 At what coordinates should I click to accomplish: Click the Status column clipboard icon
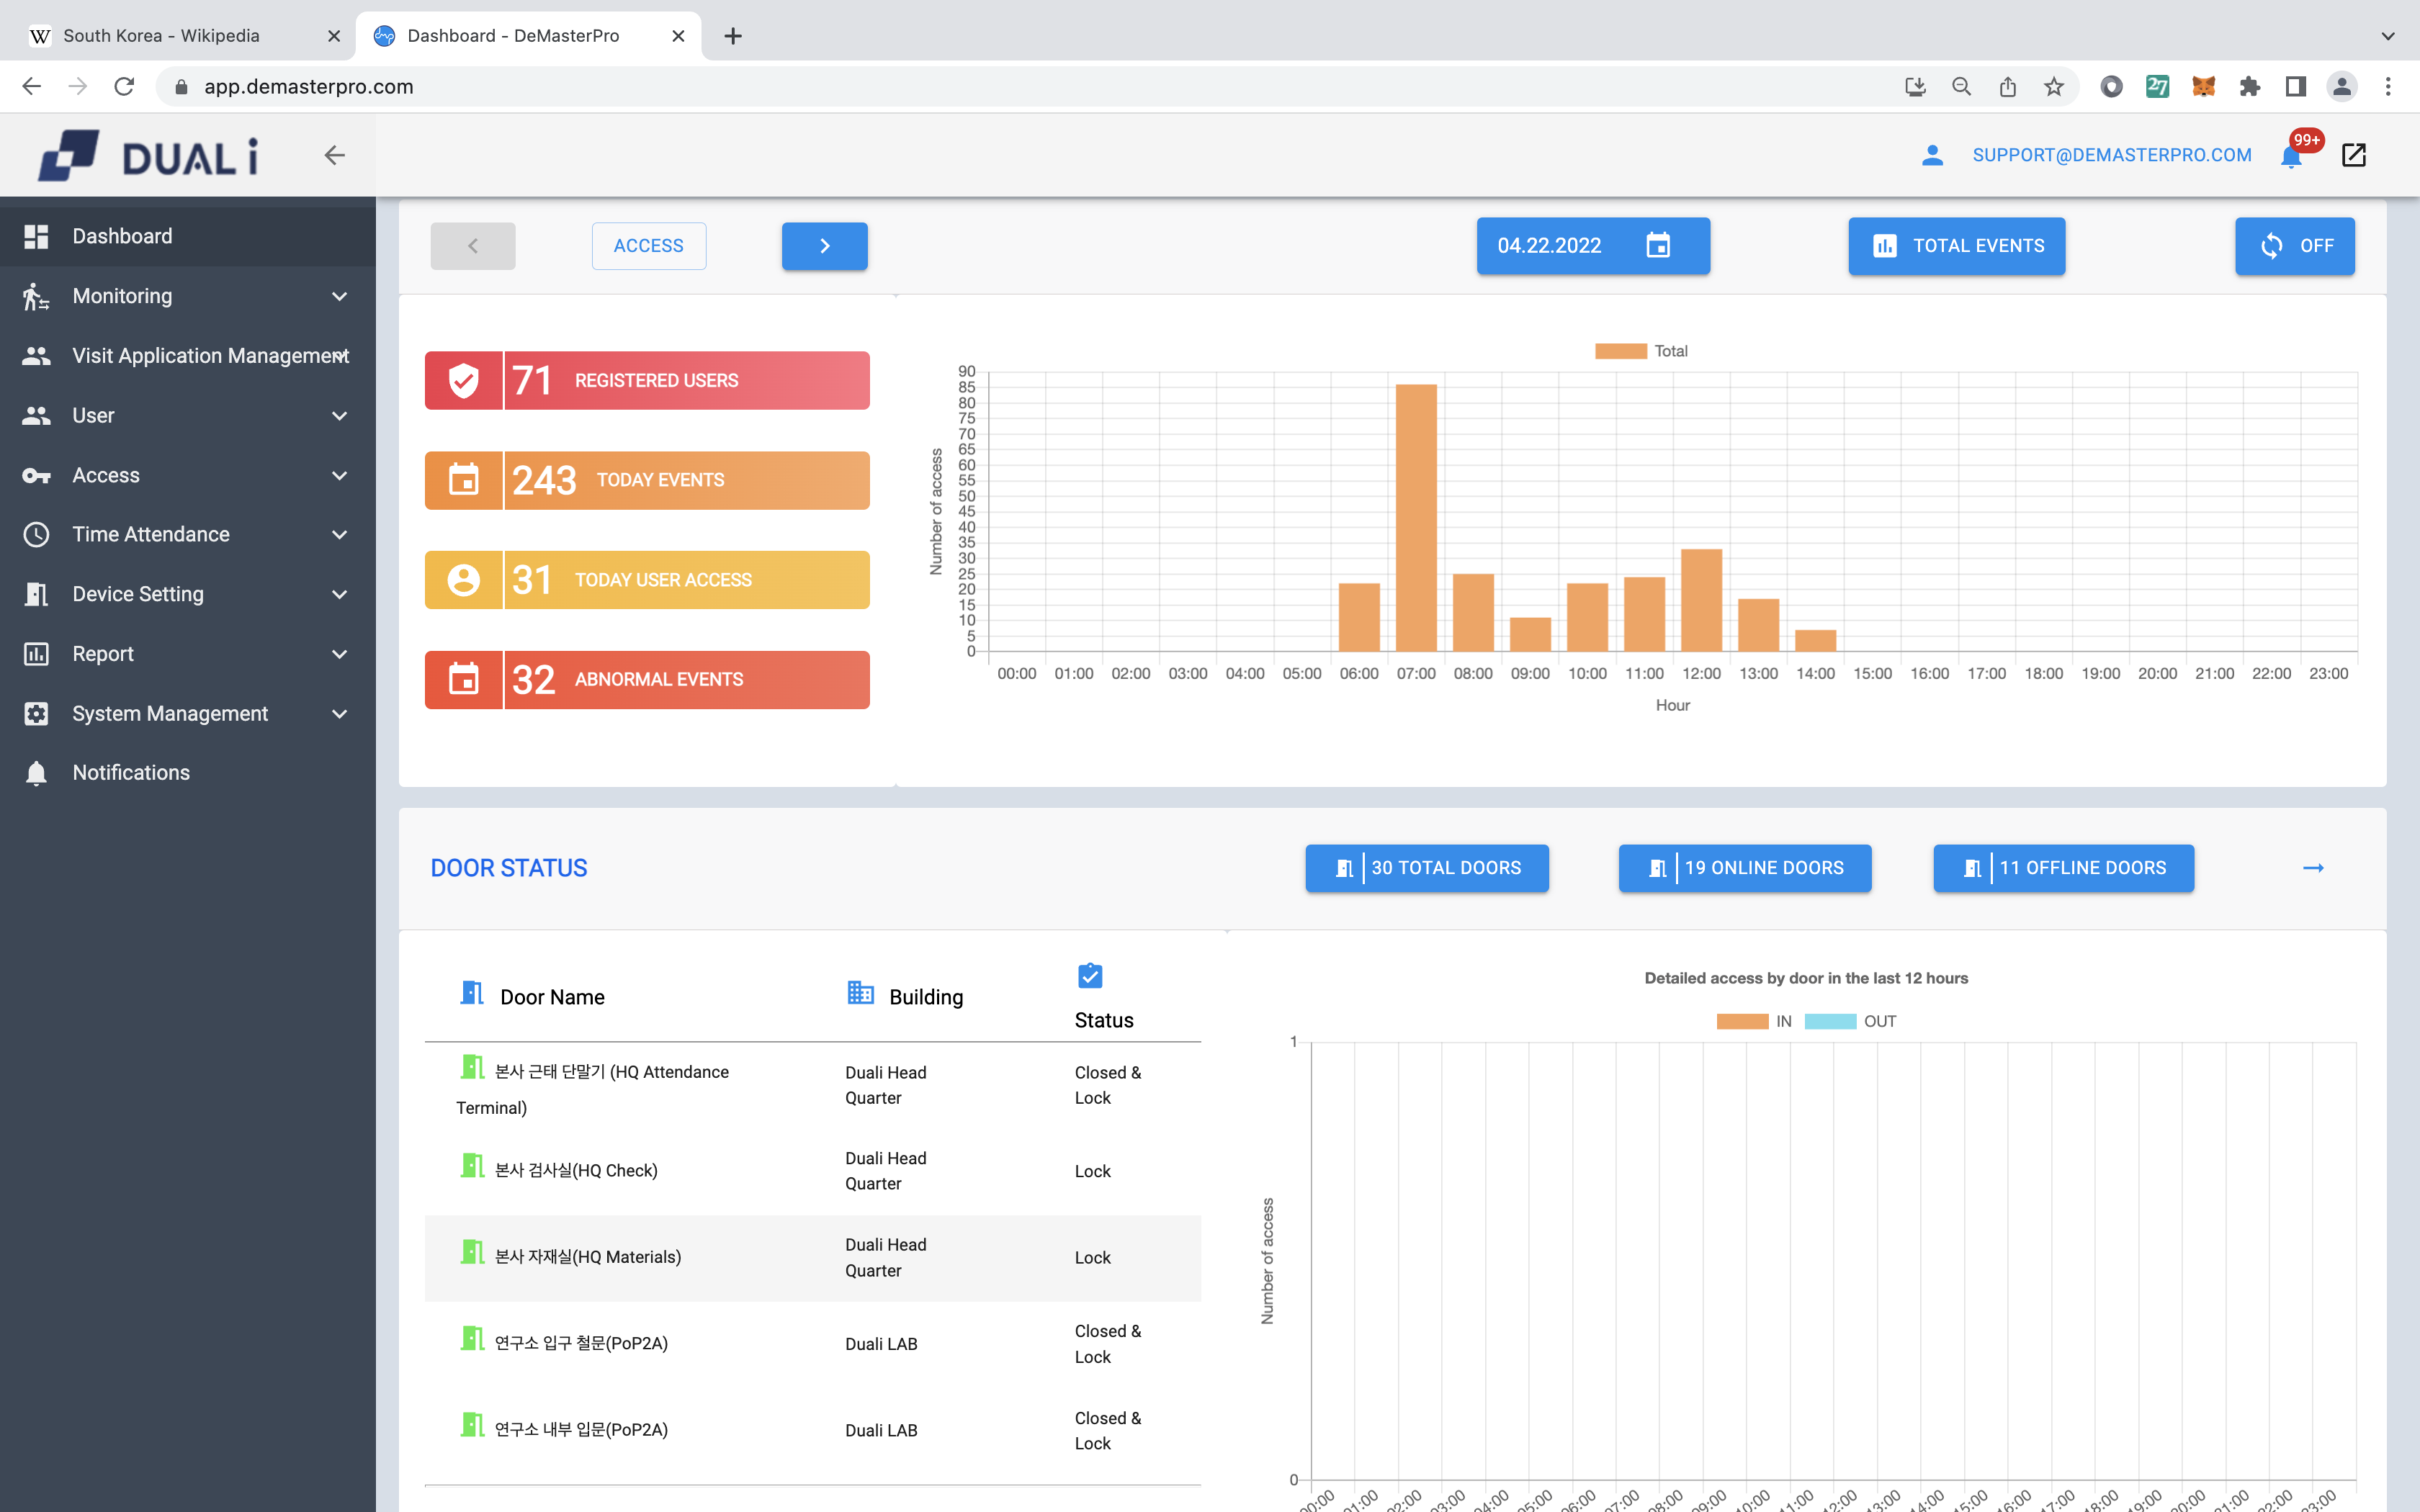coord(1090,975)
